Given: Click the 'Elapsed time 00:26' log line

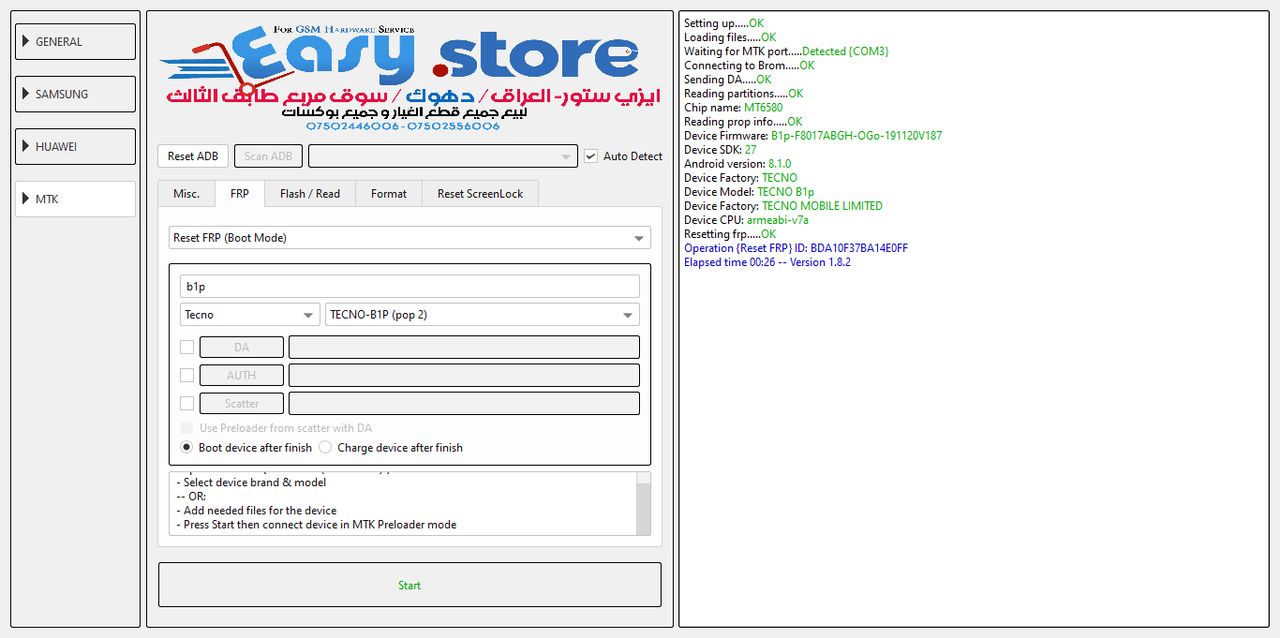Looking at the screenshot, I should pos(768,262).
